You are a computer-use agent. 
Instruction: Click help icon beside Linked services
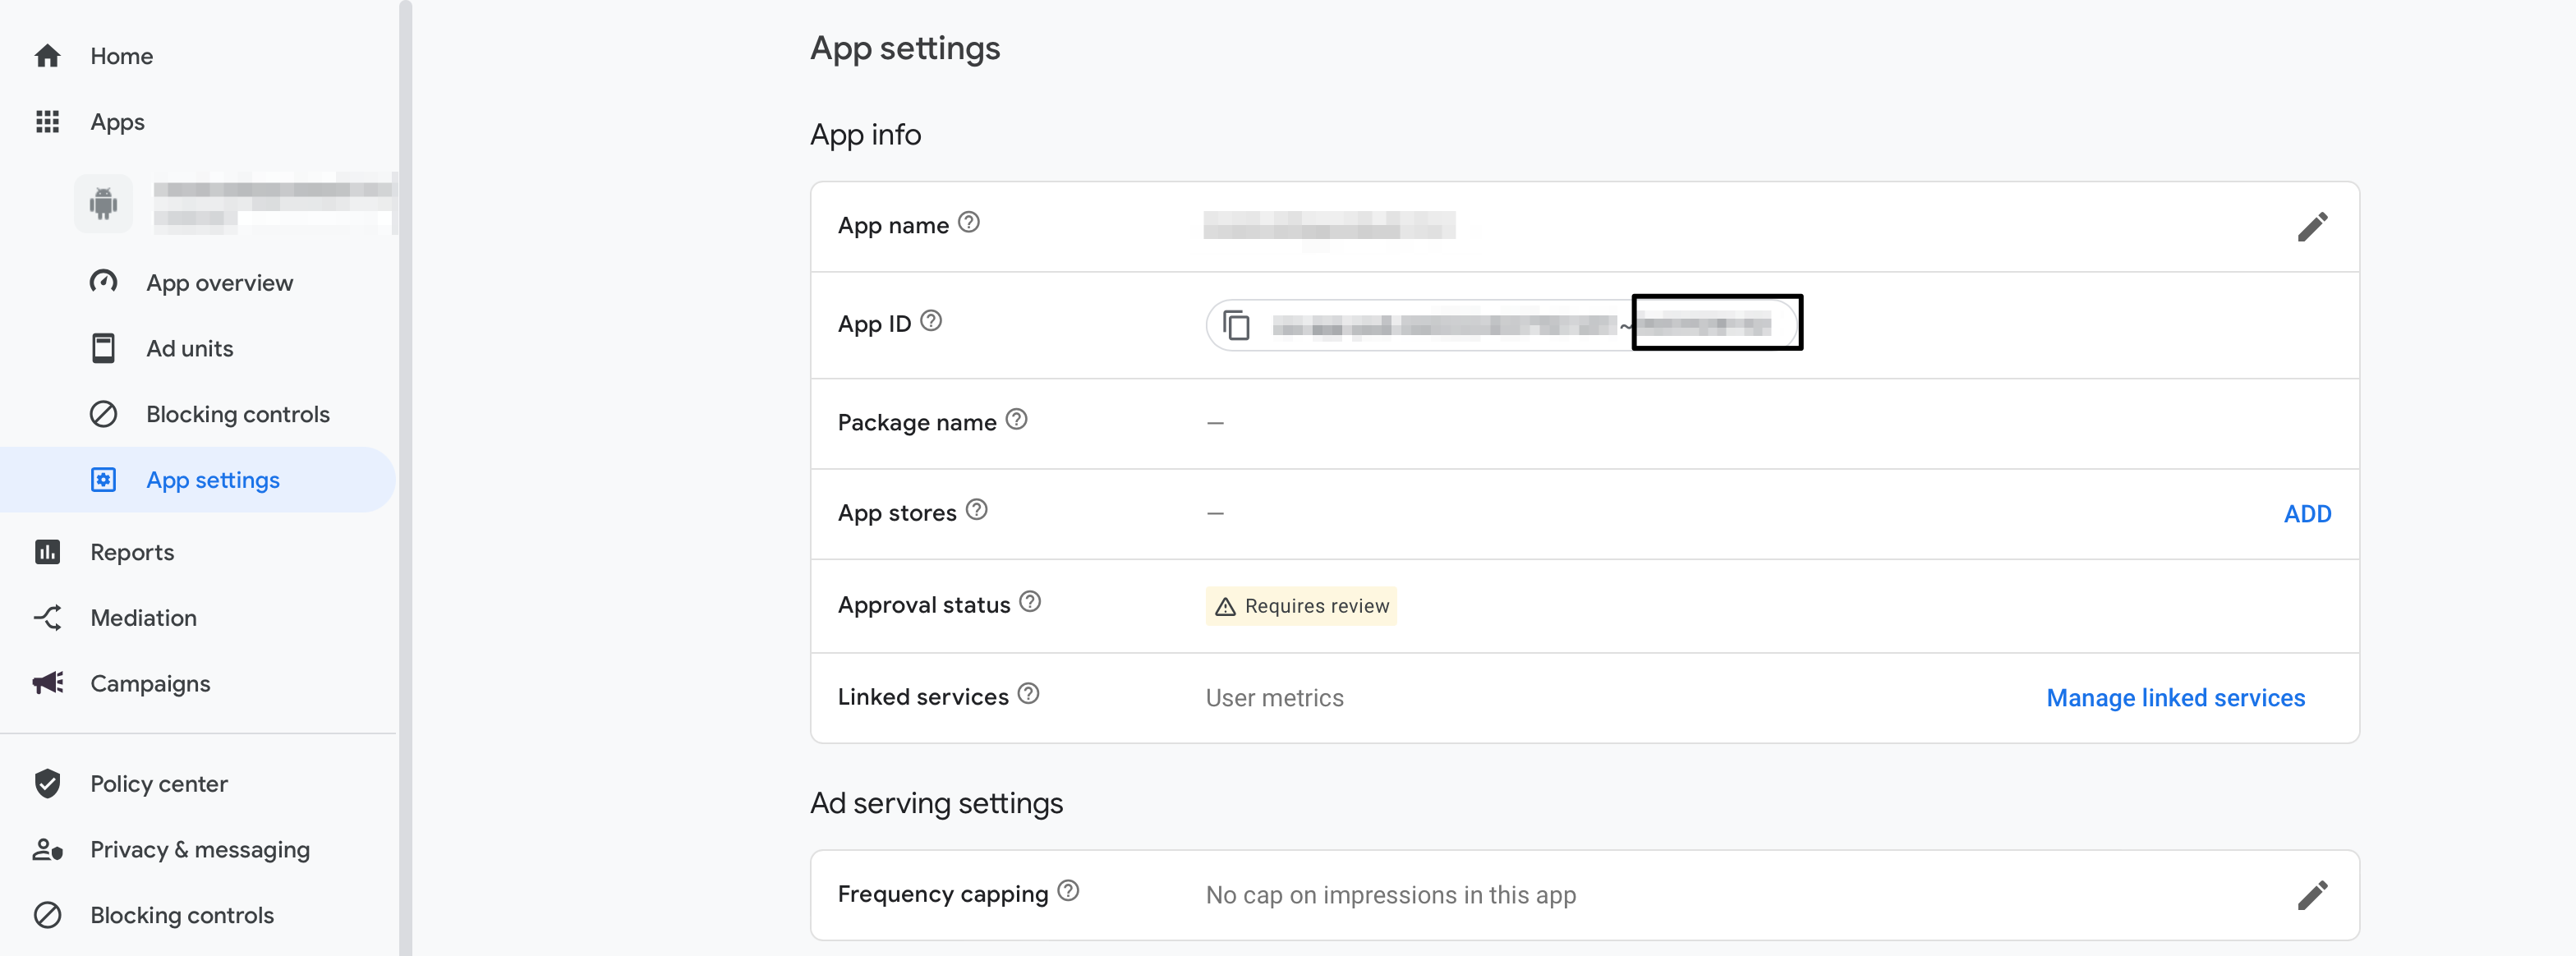1027,694
